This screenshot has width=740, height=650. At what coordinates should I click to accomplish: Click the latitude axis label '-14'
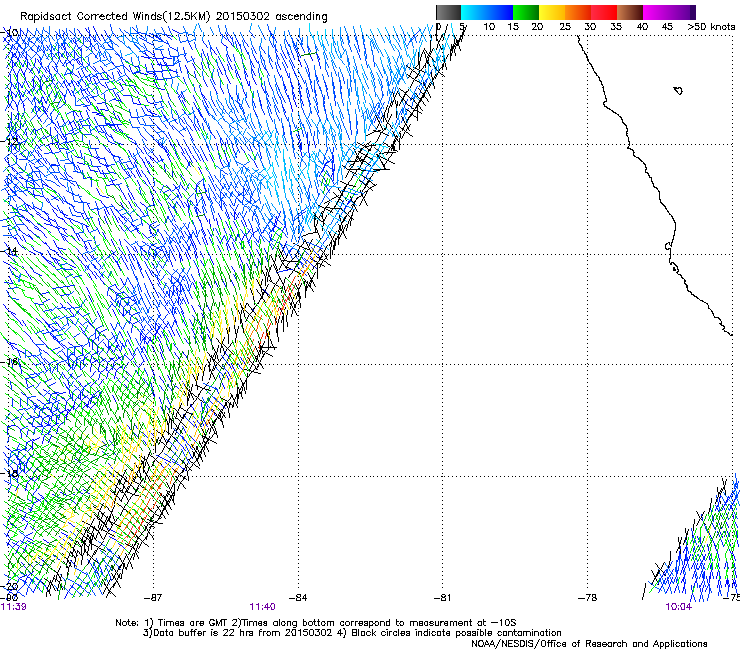point(11,251)
